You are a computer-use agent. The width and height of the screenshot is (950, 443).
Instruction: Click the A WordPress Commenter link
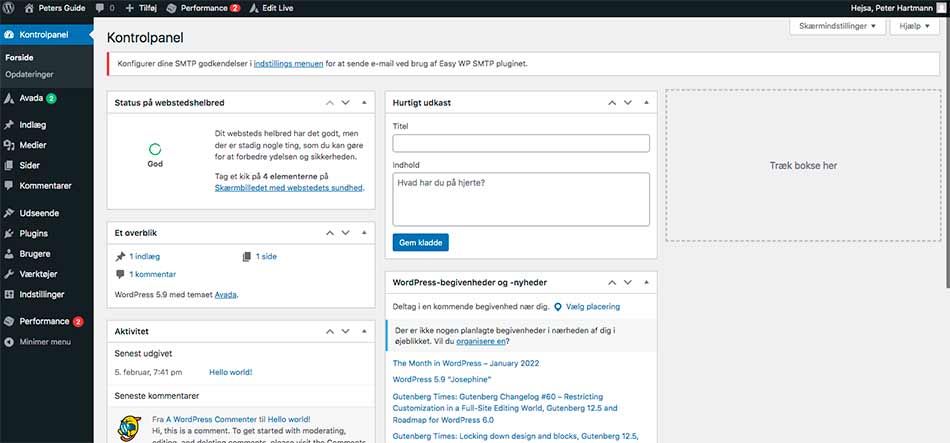point(211,419)
